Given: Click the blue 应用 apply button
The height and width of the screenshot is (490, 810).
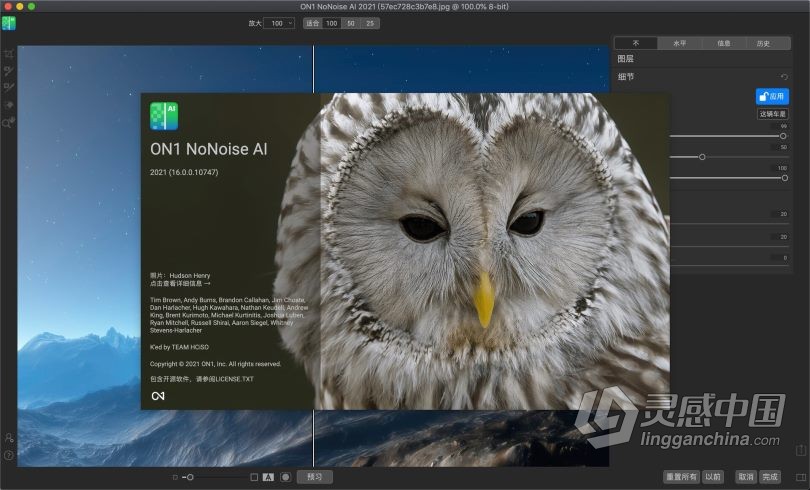Looking at the screenshot, I should (772, 97).
